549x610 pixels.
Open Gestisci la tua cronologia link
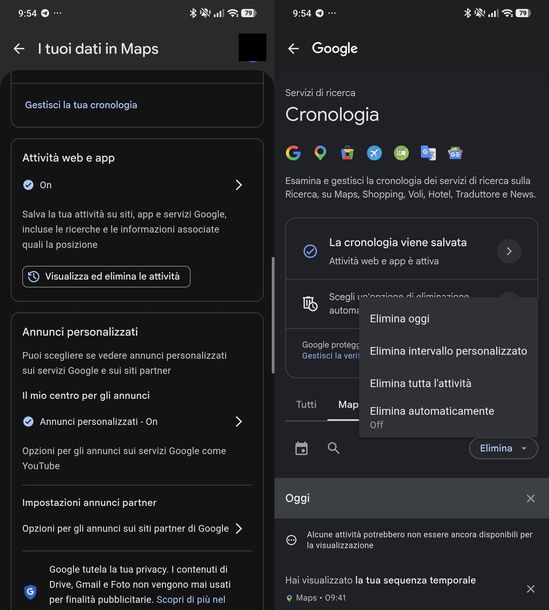tap(81, 105)
